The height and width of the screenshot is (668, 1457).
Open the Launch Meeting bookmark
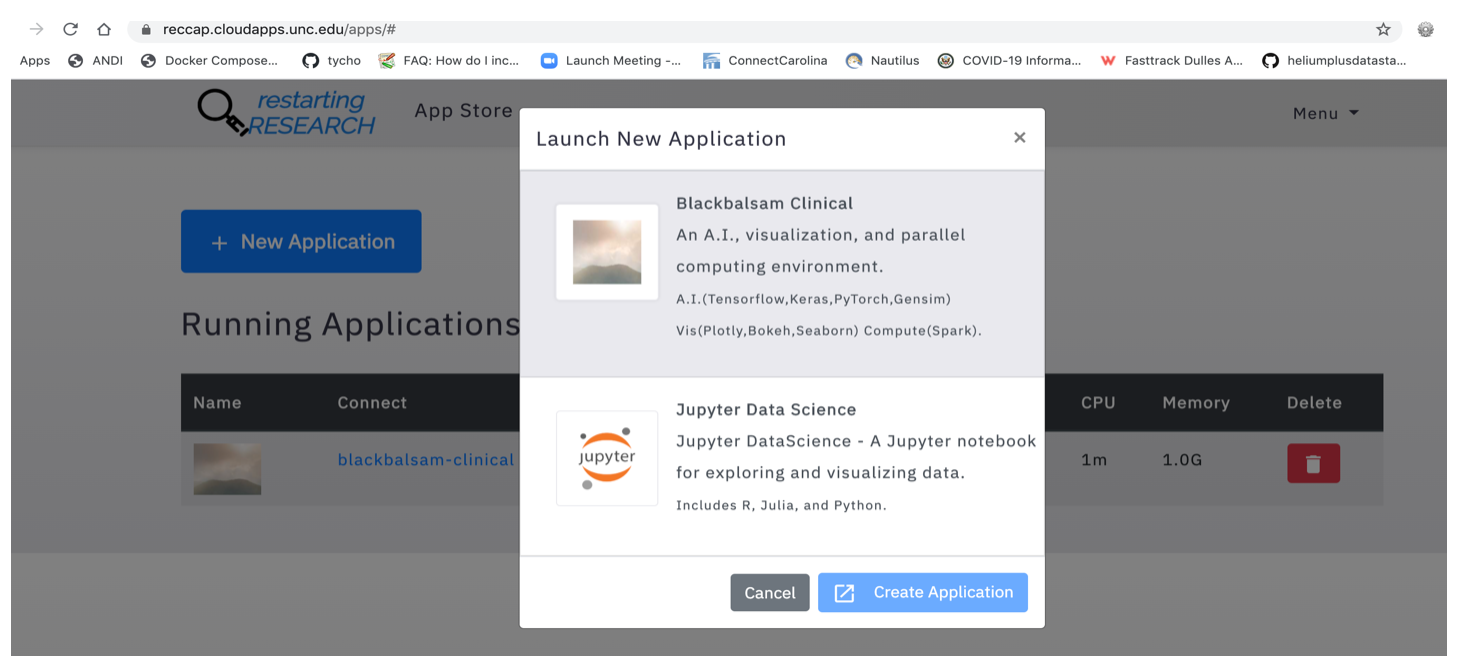611,60
